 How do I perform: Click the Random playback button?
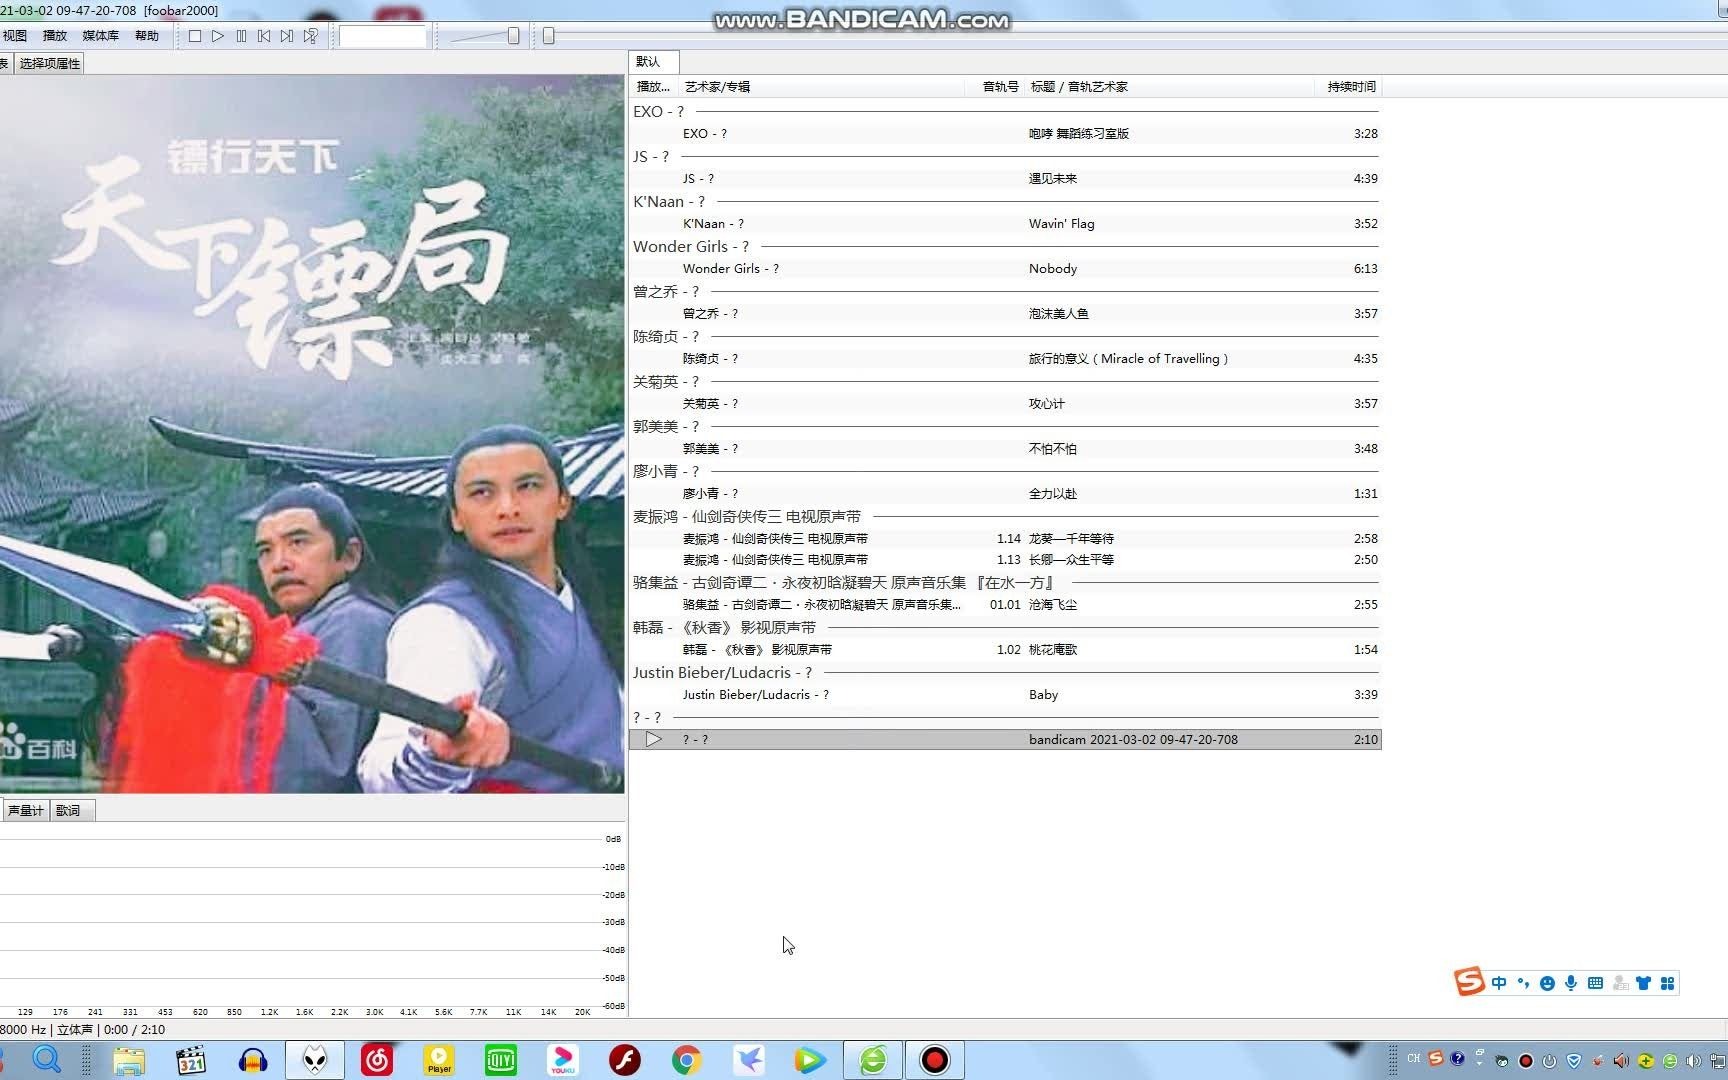coord(311,36)
